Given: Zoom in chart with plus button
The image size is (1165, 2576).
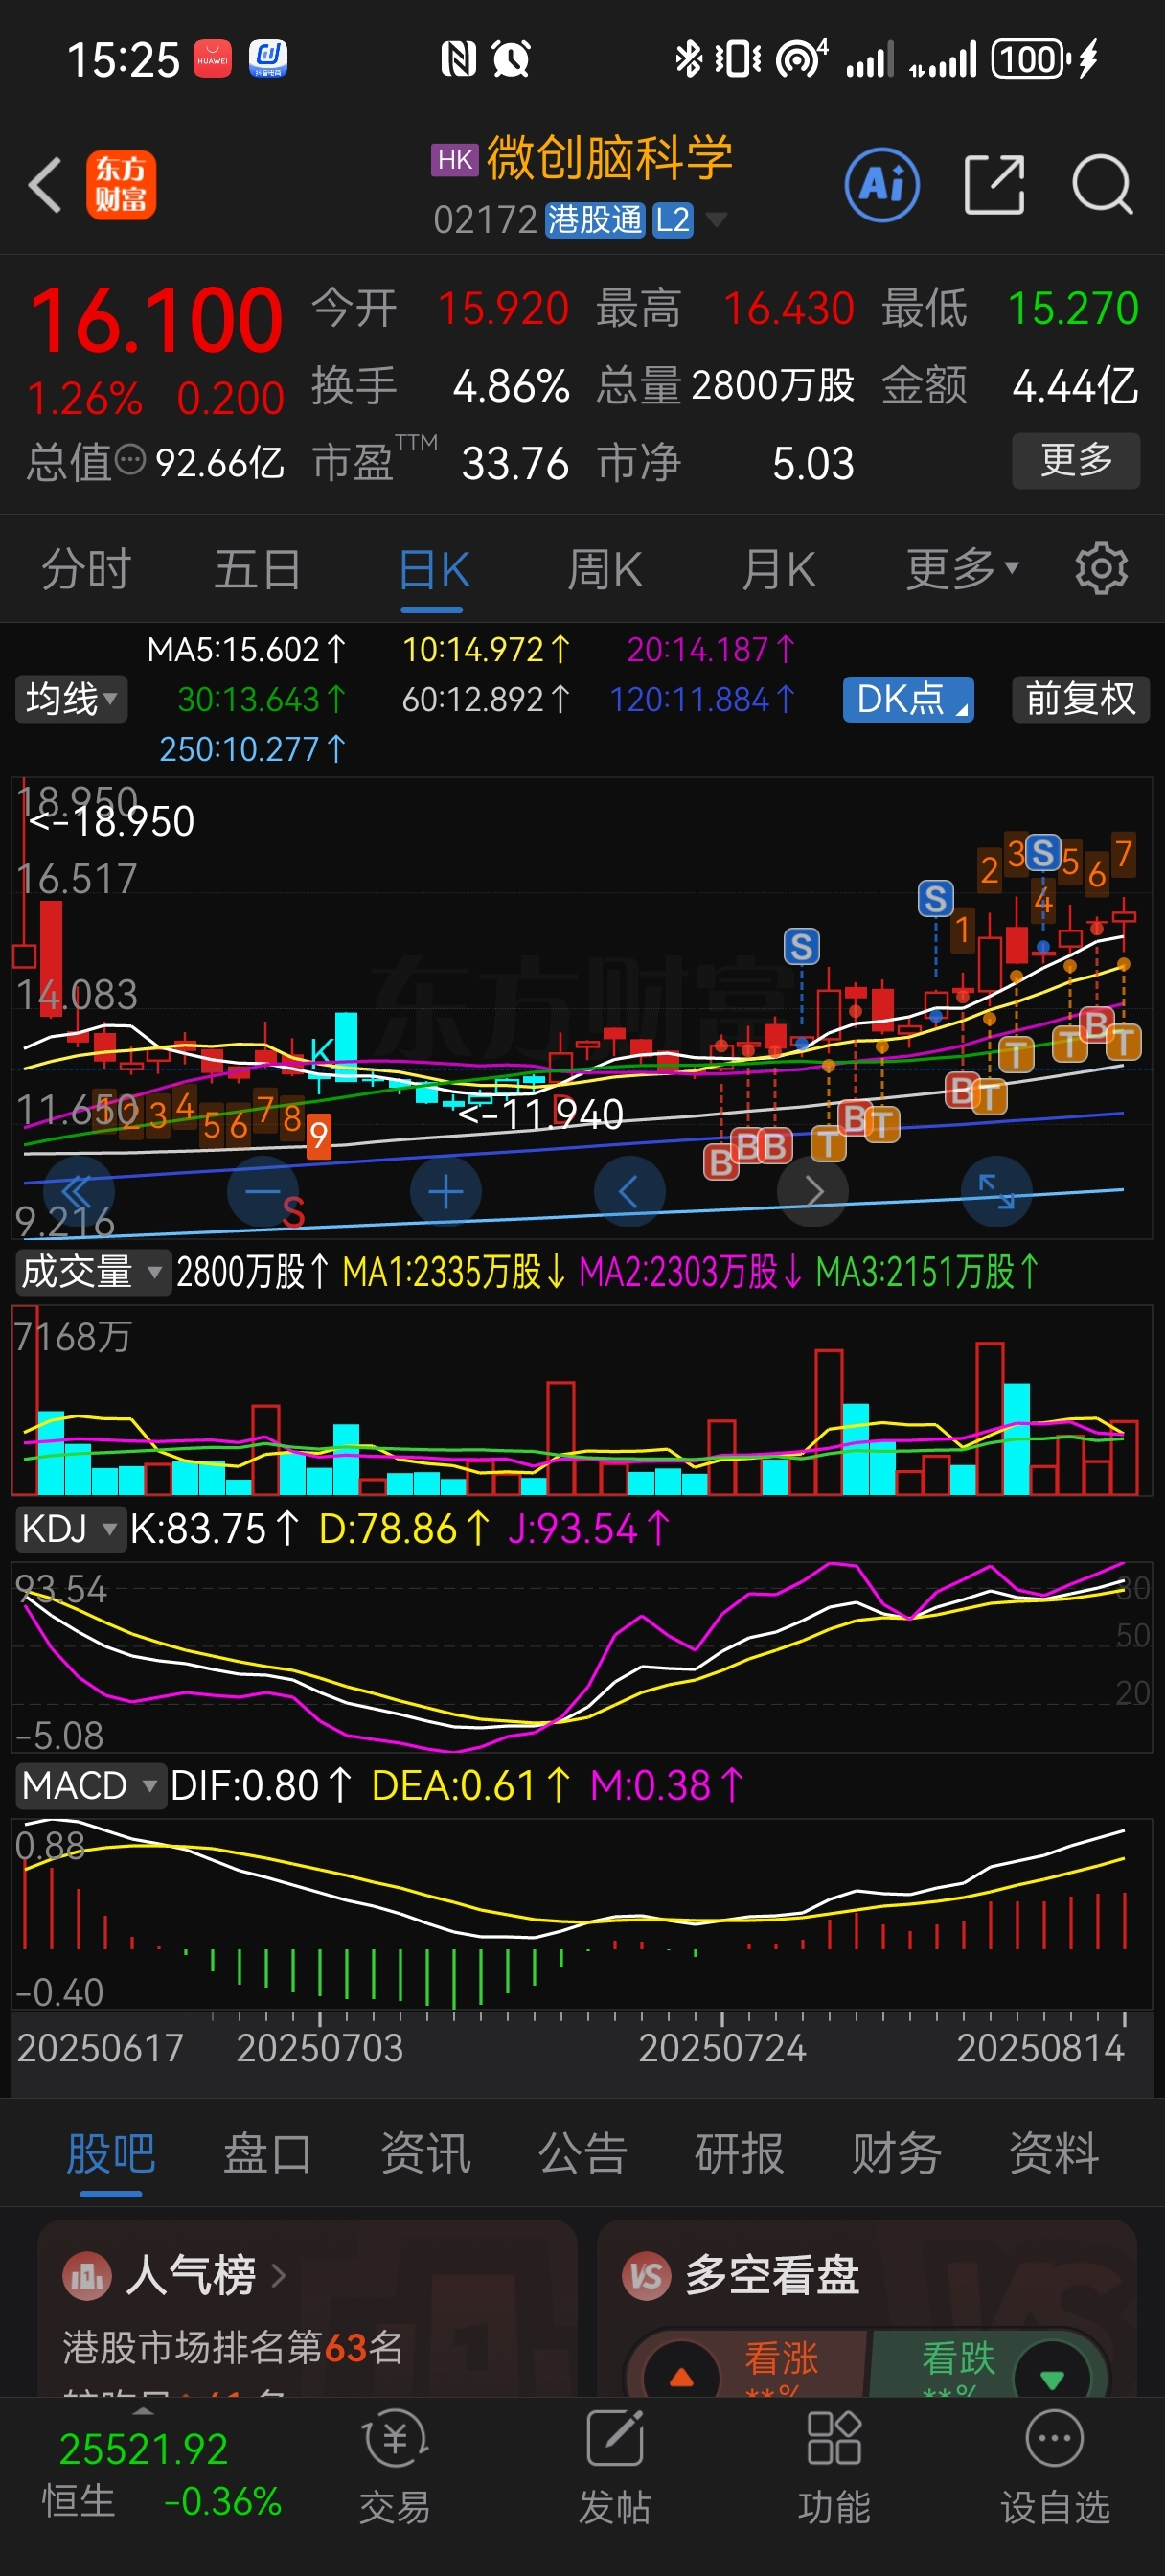Looking at the screenshot, I should (446, 1191).
